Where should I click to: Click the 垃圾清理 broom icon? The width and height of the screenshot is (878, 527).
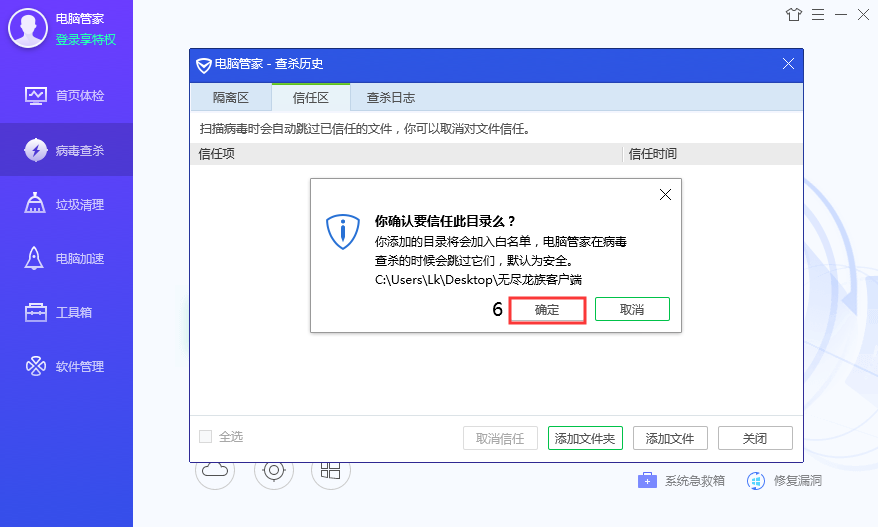pos(35,203)
